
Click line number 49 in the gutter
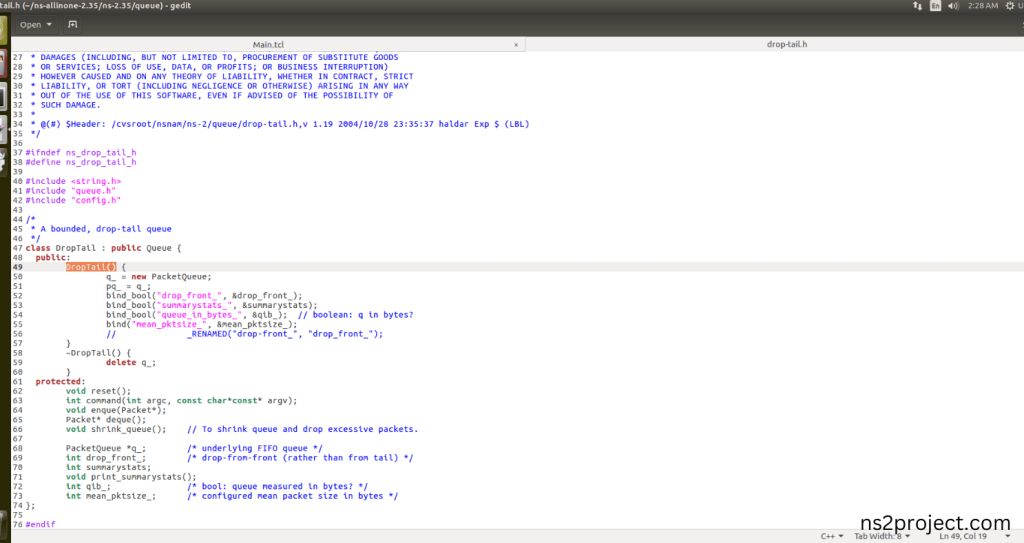pyautogui.click(x=18, y=267)
